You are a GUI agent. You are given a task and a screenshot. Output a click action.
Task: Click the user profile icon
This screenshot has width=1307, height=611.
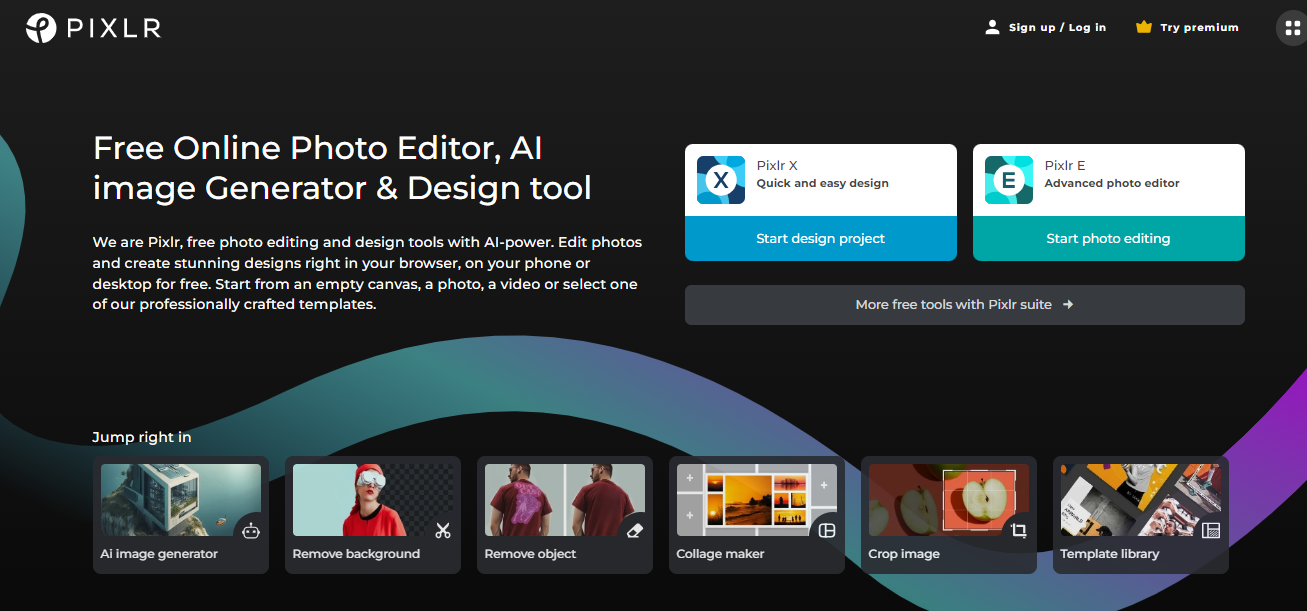pyautogui.click(x=992, y=27)
